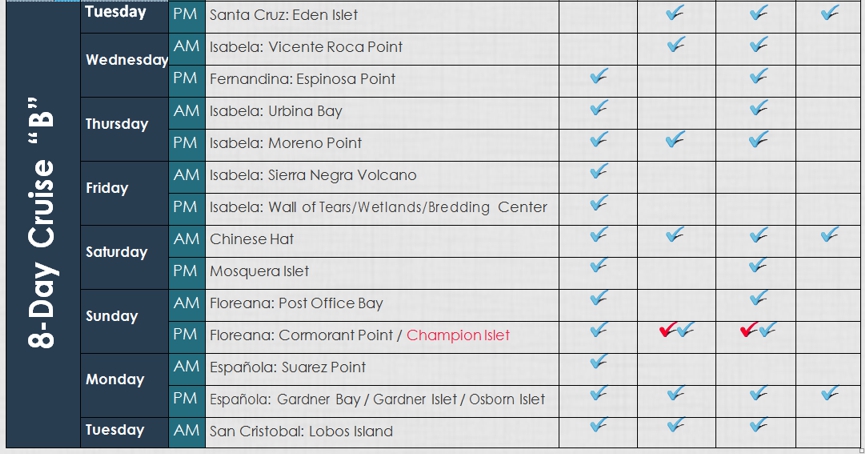The height and width of the screenshot is (454, 865).
Task: Click the AM cell beside Floreana: Post Office Bay
Action: [187, 305]
